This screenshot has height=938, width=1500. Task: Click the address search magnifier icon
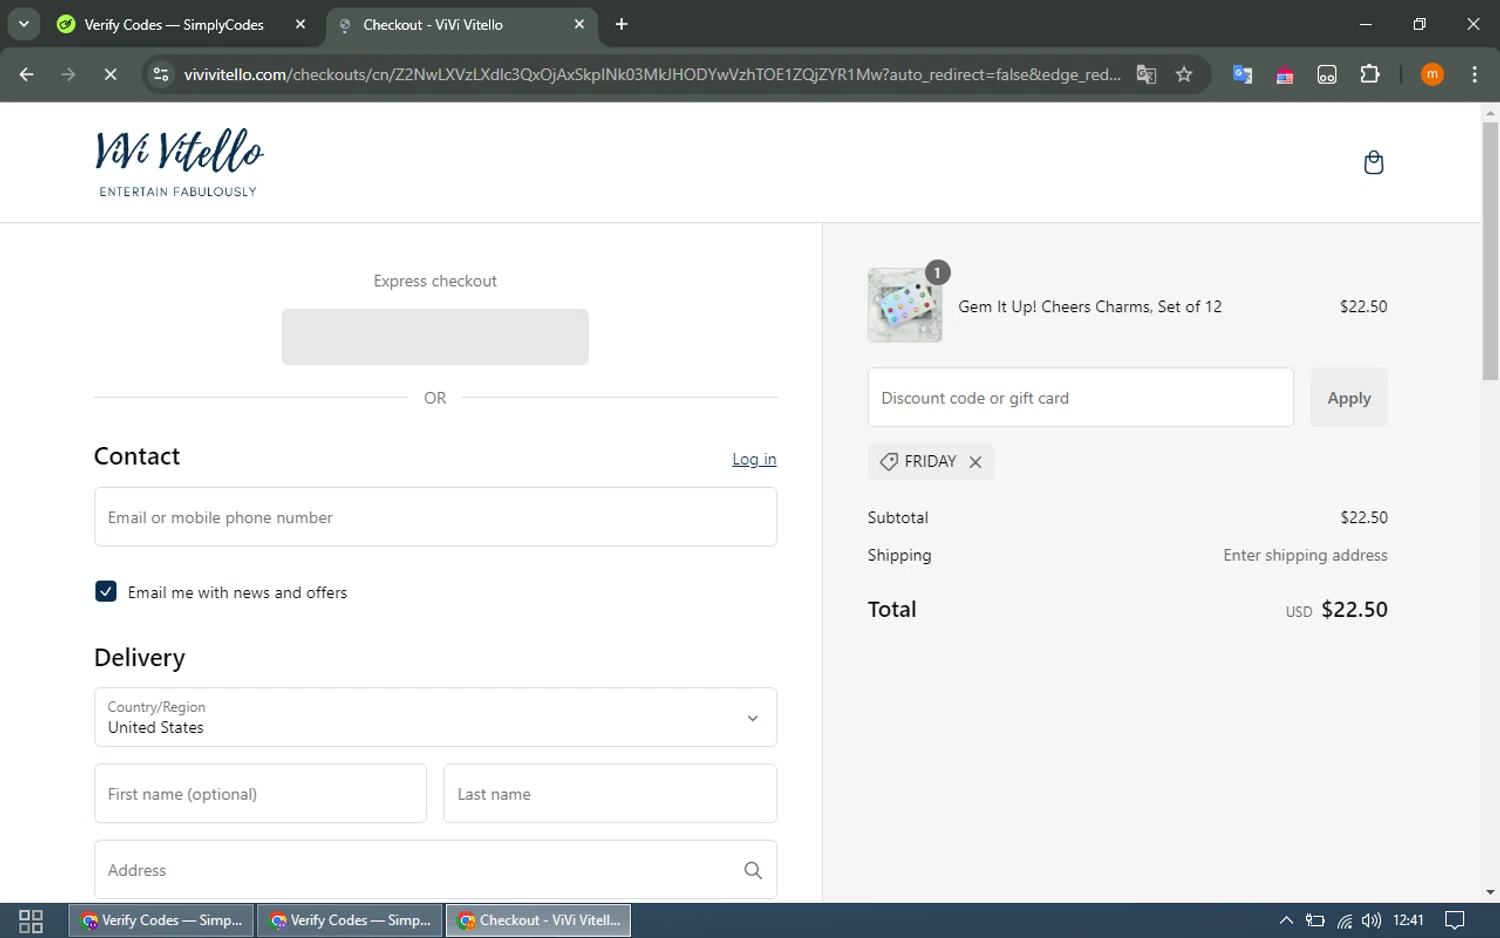pyautogui.click(x=753, y=870)
